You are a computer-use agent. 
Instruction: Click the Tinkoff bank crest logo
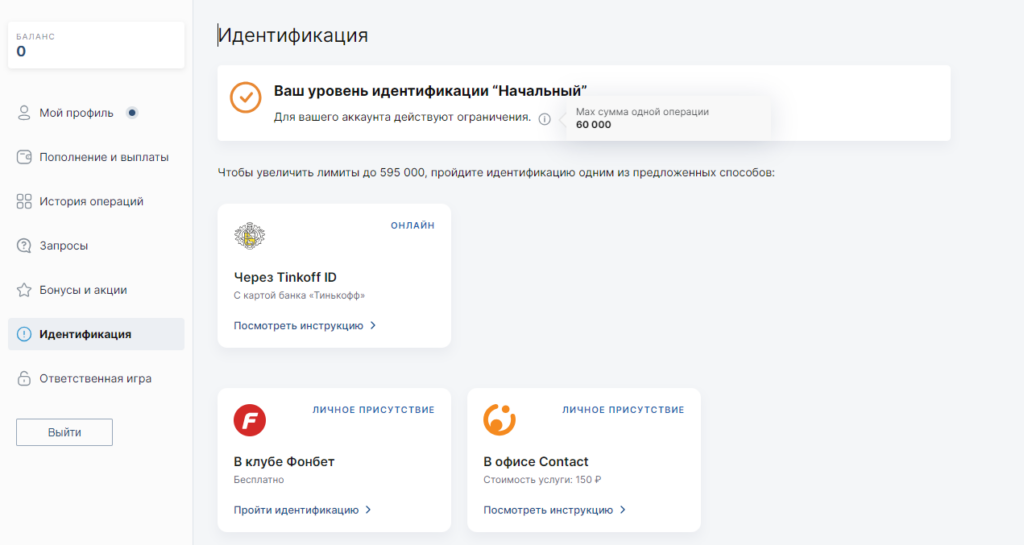click(249, 236)
